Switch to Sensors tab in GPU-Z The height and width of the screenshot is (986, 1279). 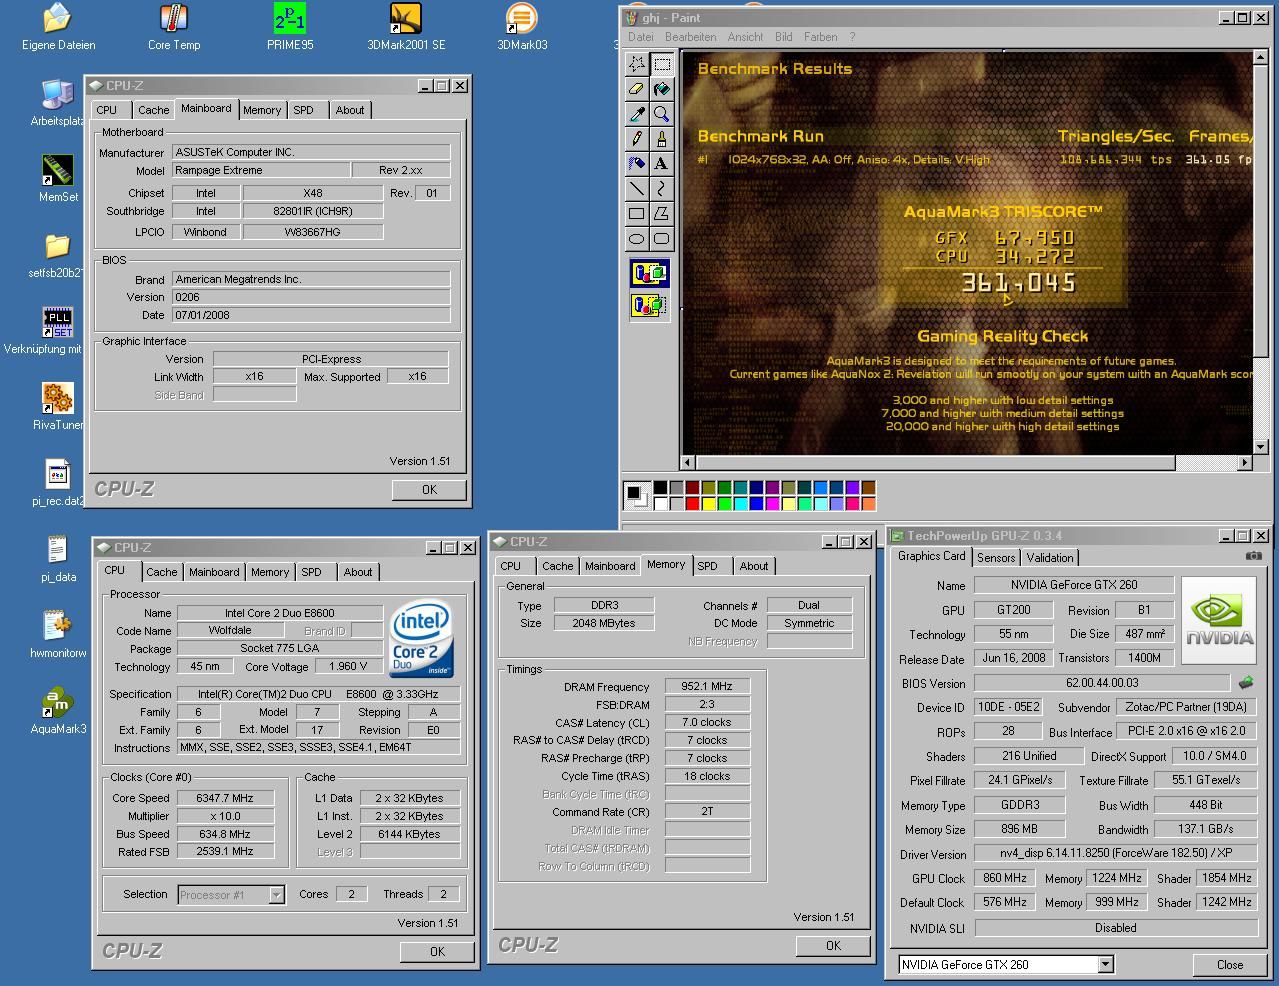(x=996, y=558)
